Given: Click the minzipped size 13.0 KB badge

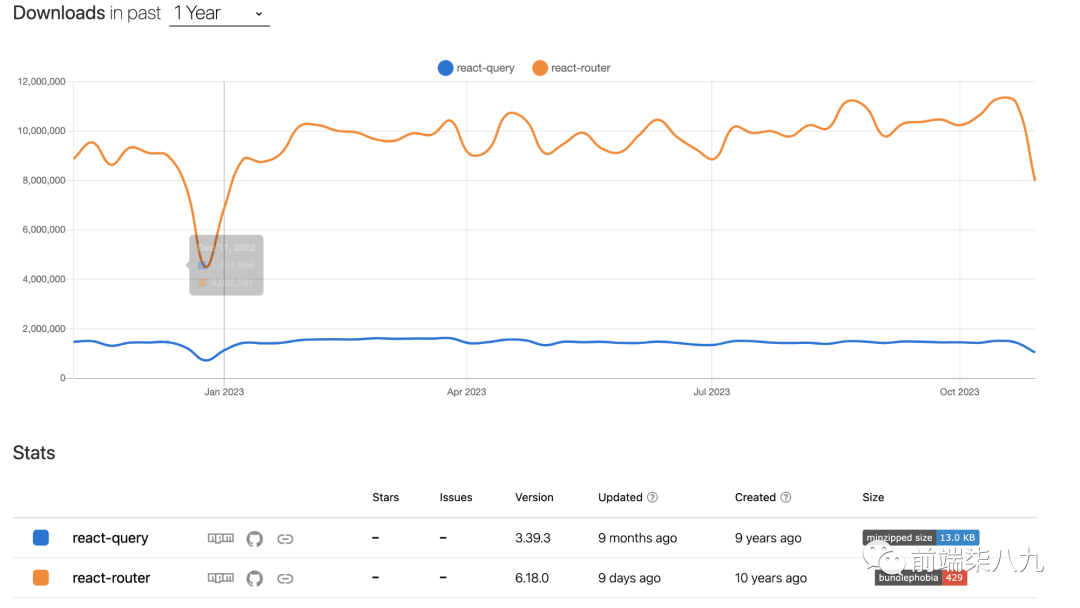Looking at the screenshot, I should click(x=920, y=537).
